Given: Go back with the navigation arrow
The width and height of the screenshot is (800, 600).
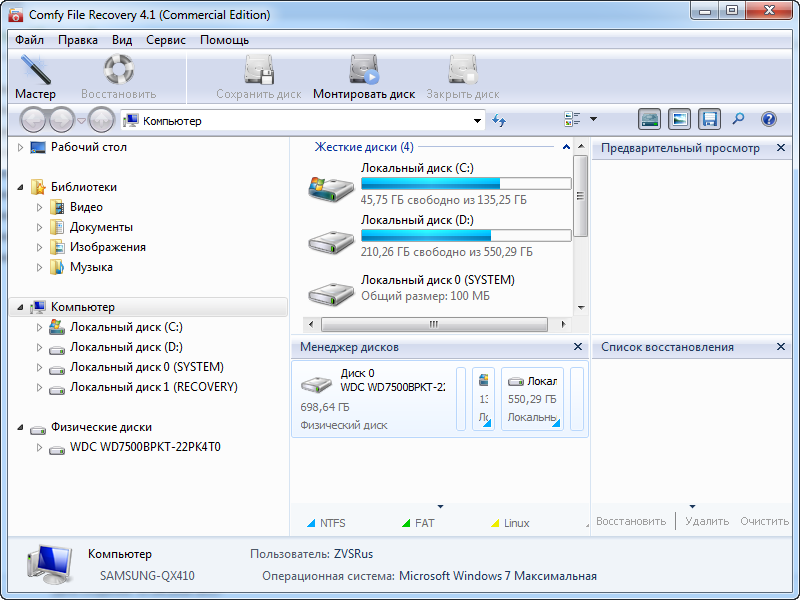Looking at the screenshot, I should 35,121.
